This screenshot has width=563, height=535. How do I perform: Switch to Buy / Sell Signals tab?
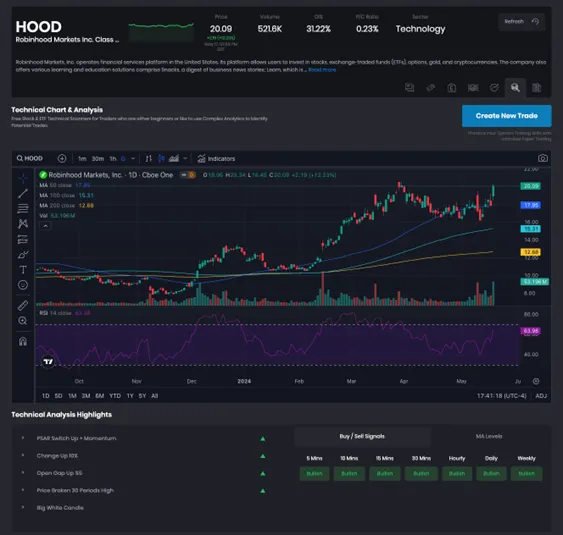pyautogui.click(x=362, y=436)
